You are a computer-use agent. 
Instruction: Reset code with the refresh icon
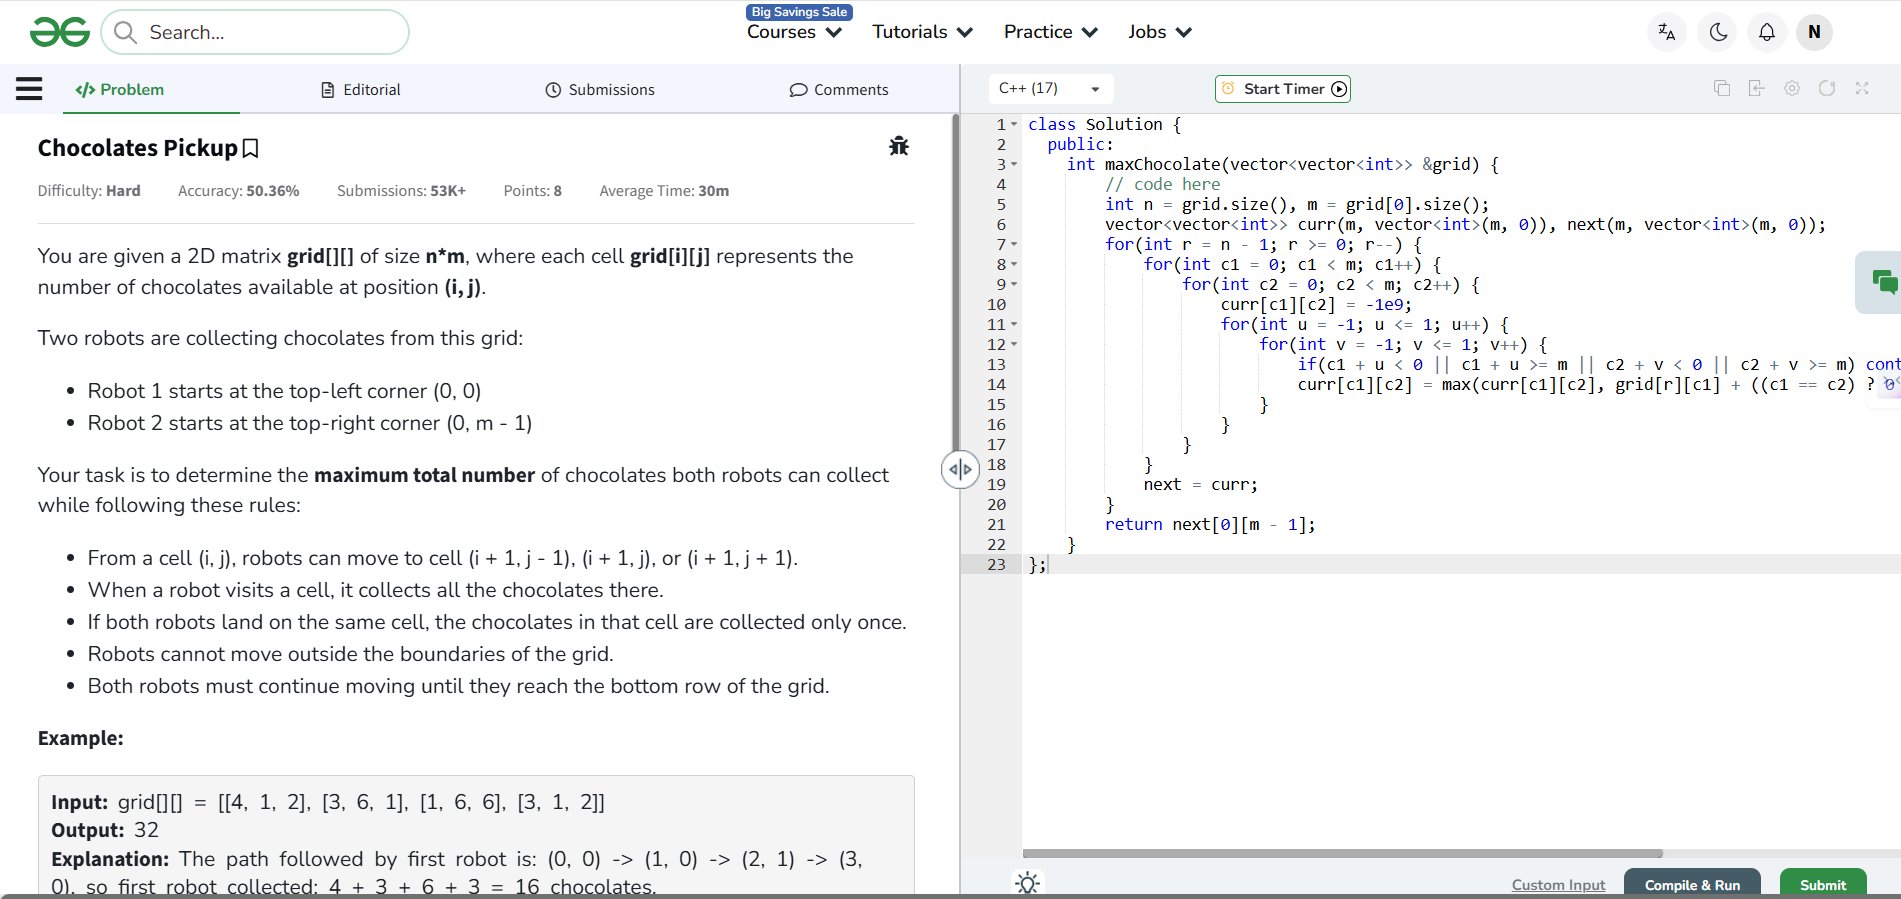[1826, 88]
